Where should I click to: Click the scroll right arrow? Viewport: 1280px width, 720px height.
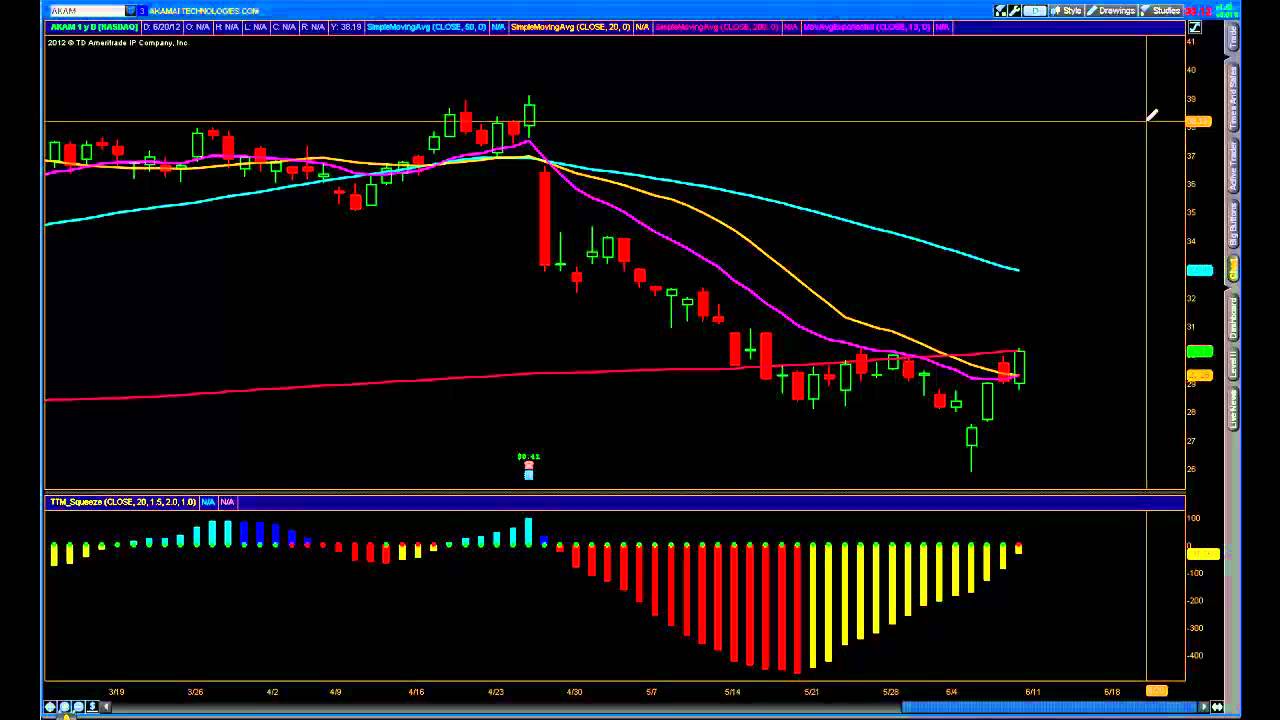[x=1203, y=707]
